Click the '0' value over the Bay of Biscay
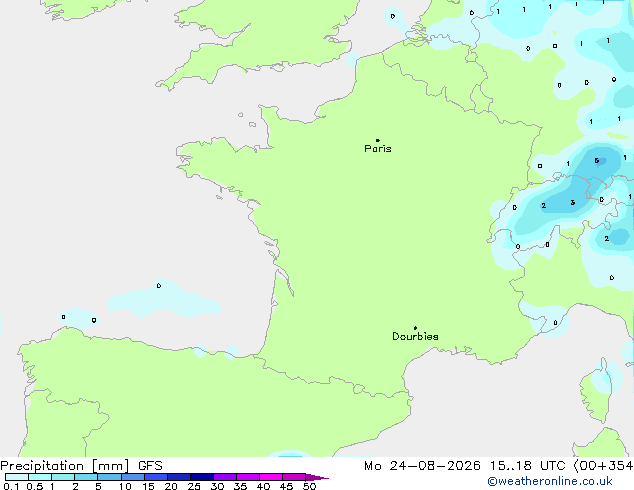The width and height of the screenshot is (634, 490). (x=159, y=285)
